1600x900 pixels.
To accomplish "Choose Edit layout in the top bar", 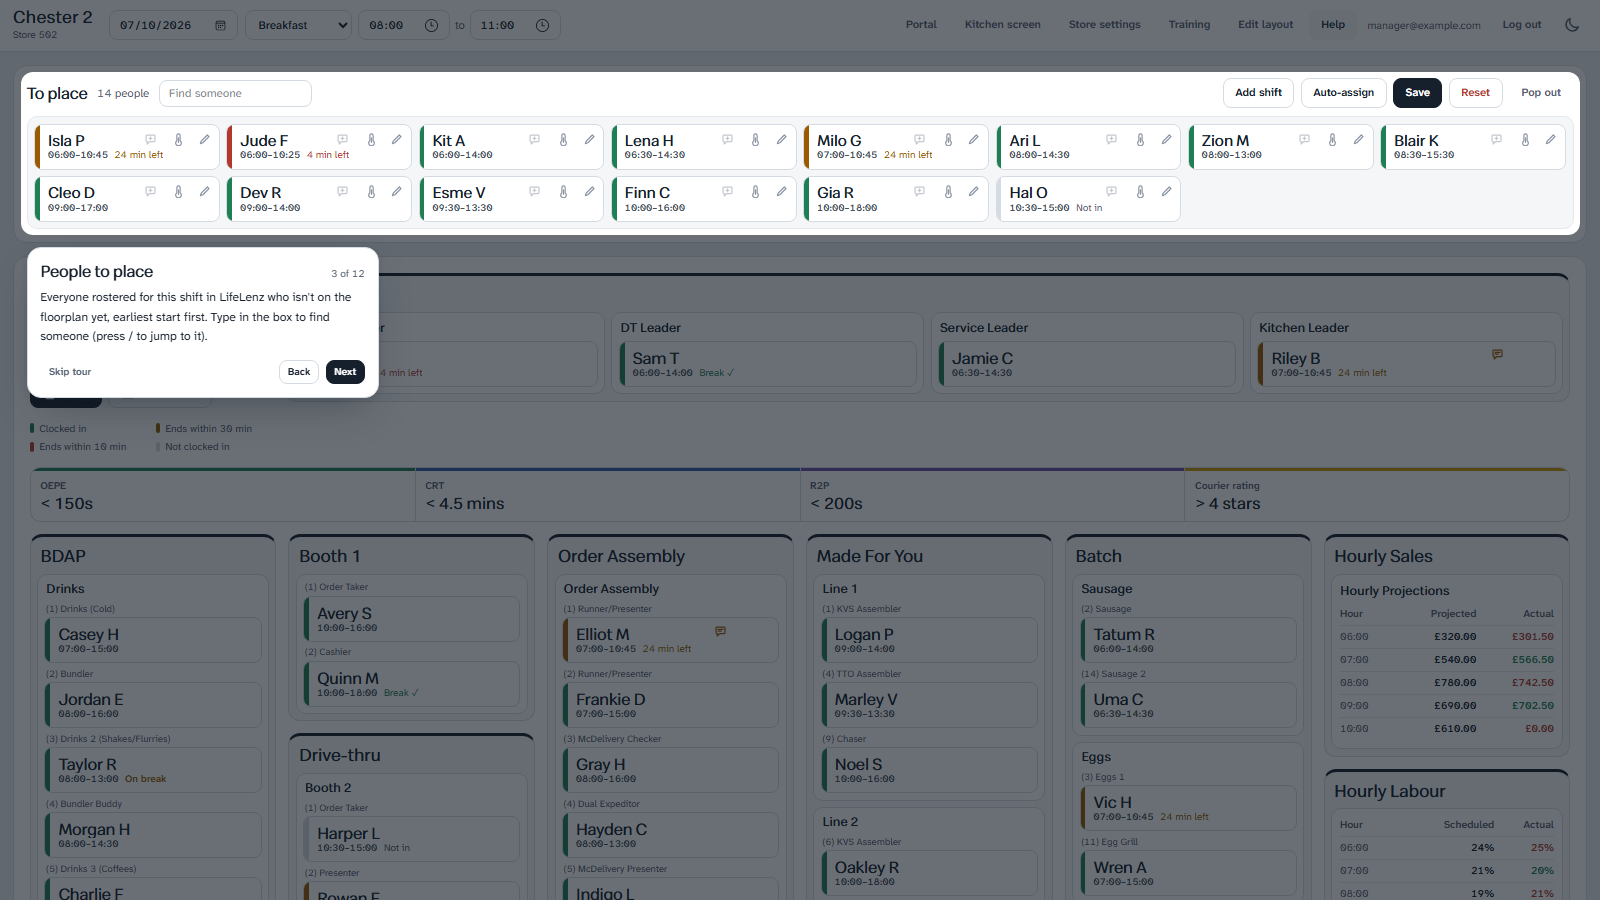I will click(1265, 25).
